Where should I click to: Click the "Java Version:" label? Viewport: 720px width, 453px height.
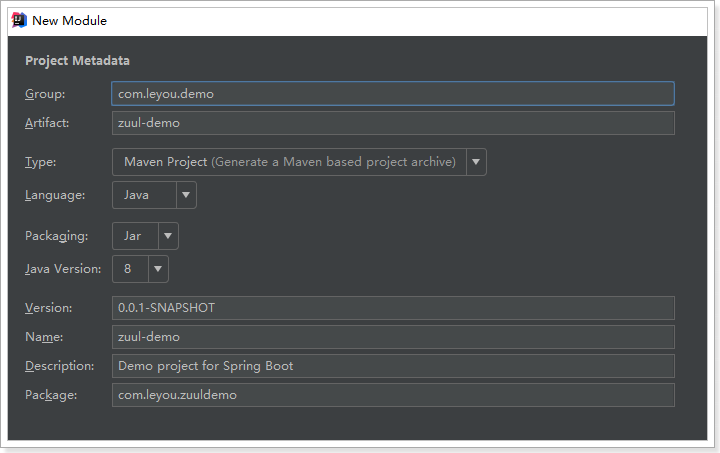63,269
